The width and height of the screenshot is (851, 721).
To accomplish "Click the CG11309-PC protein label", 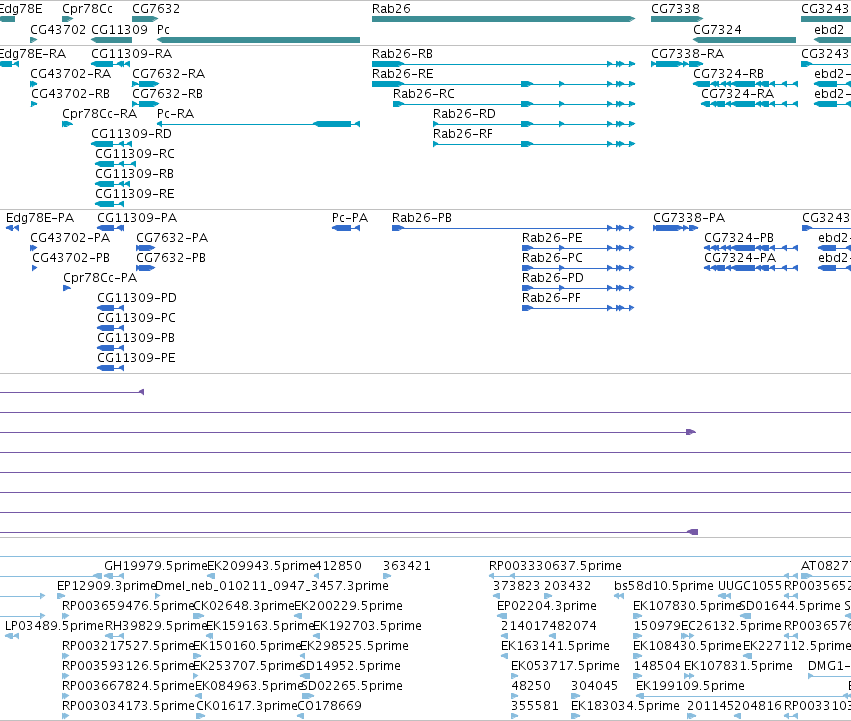I will point(136,319).
